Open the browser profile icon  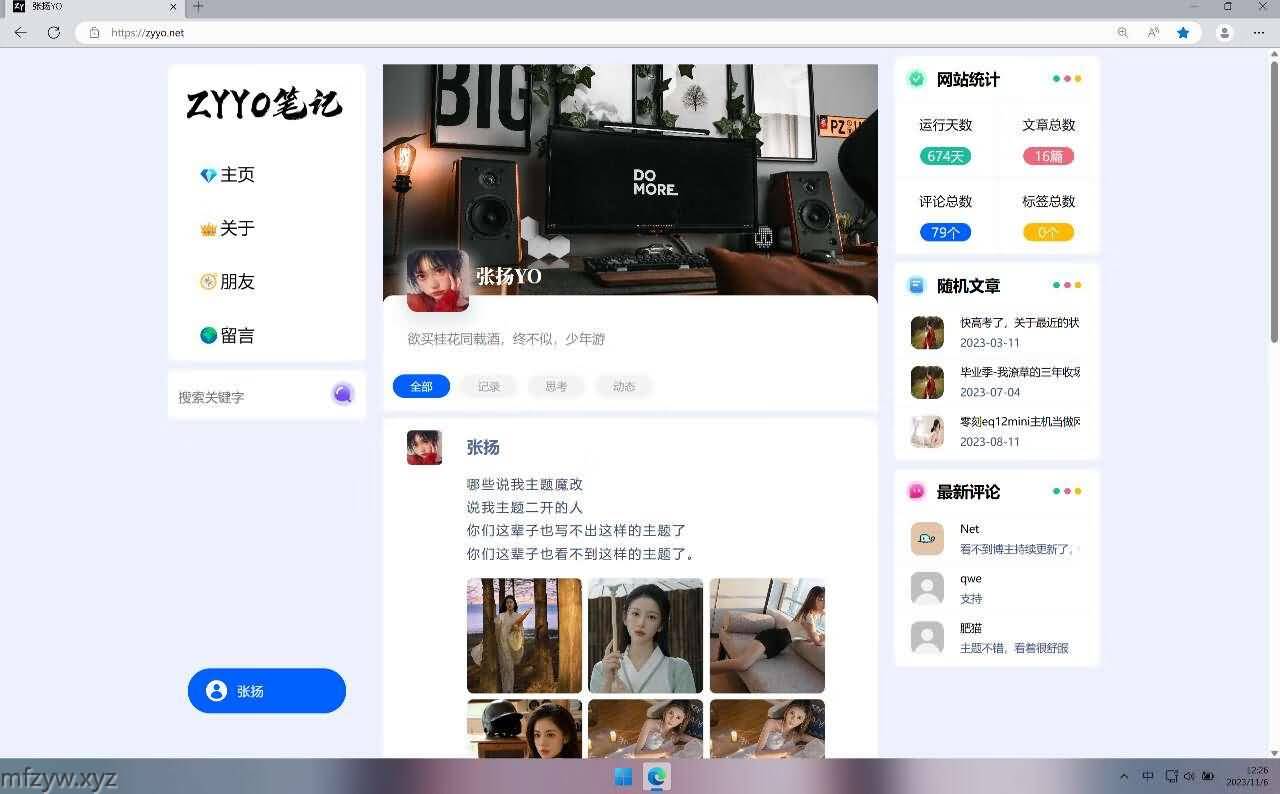pos(1224,33)
